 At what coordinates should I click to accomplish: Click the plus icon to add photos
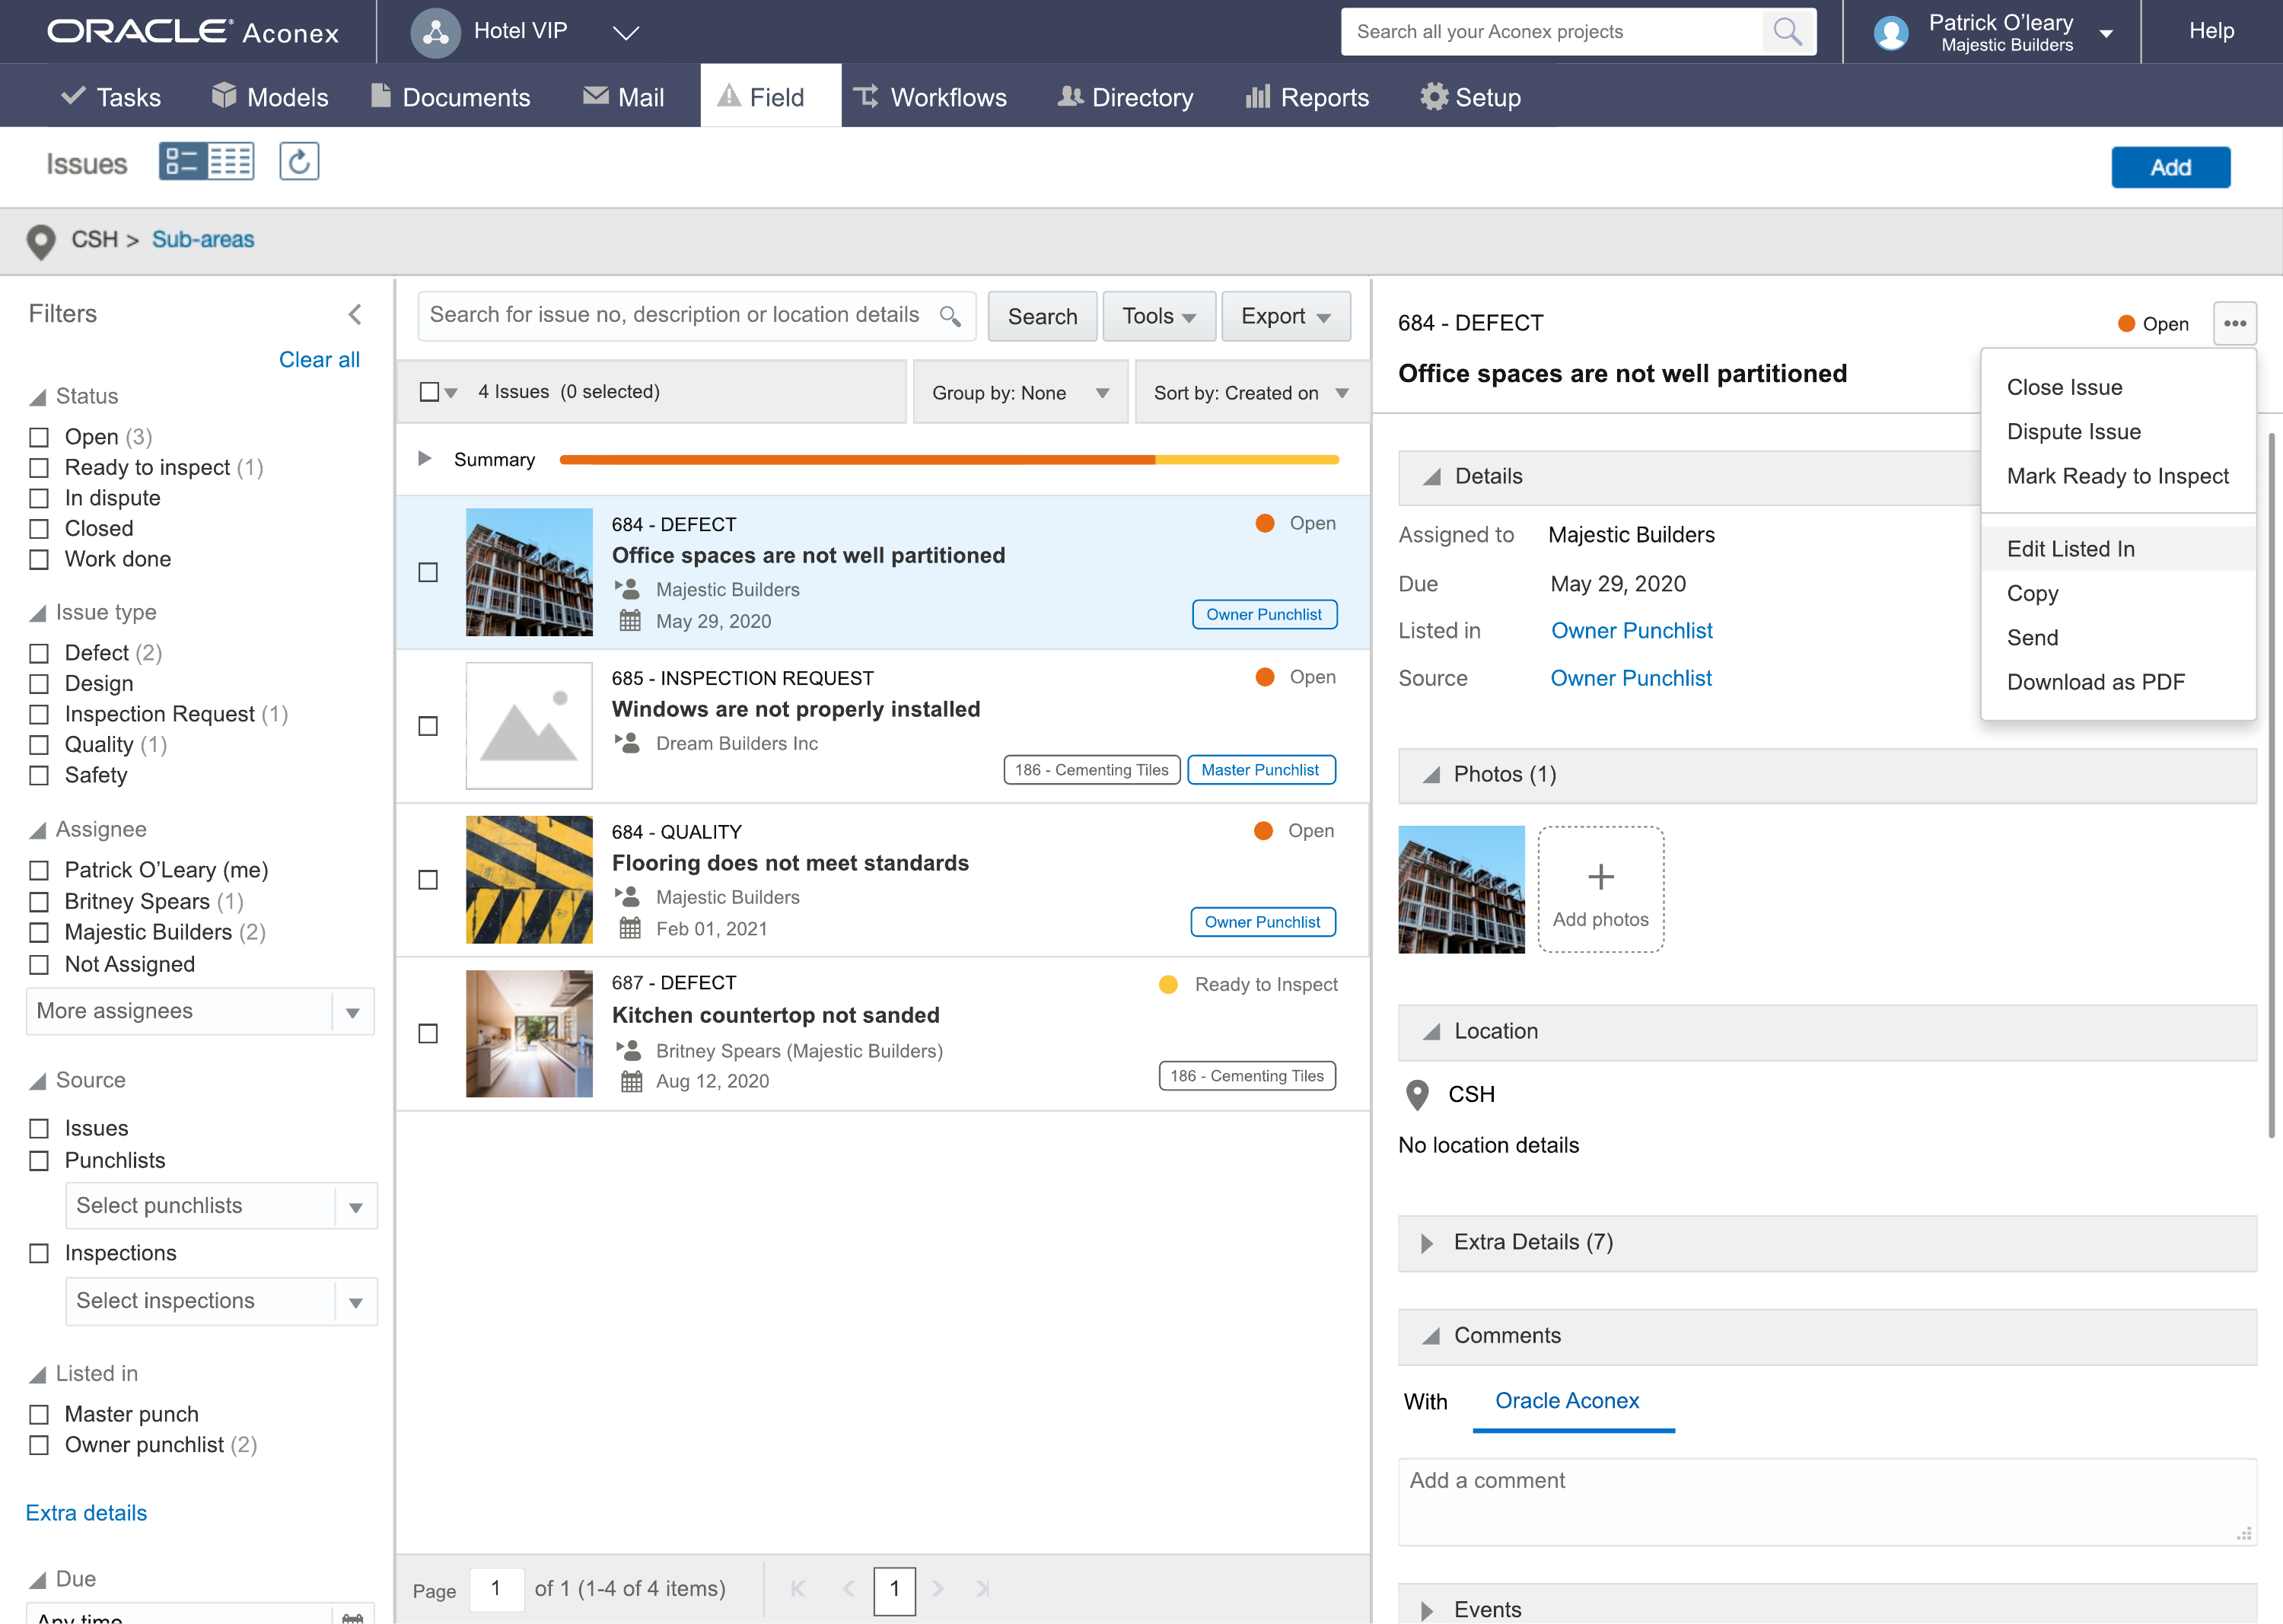[1600, 876]
